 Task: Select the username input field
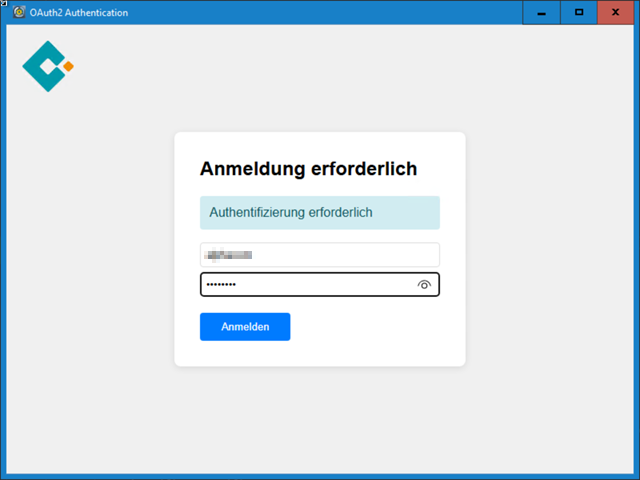(x=320, y=255)
